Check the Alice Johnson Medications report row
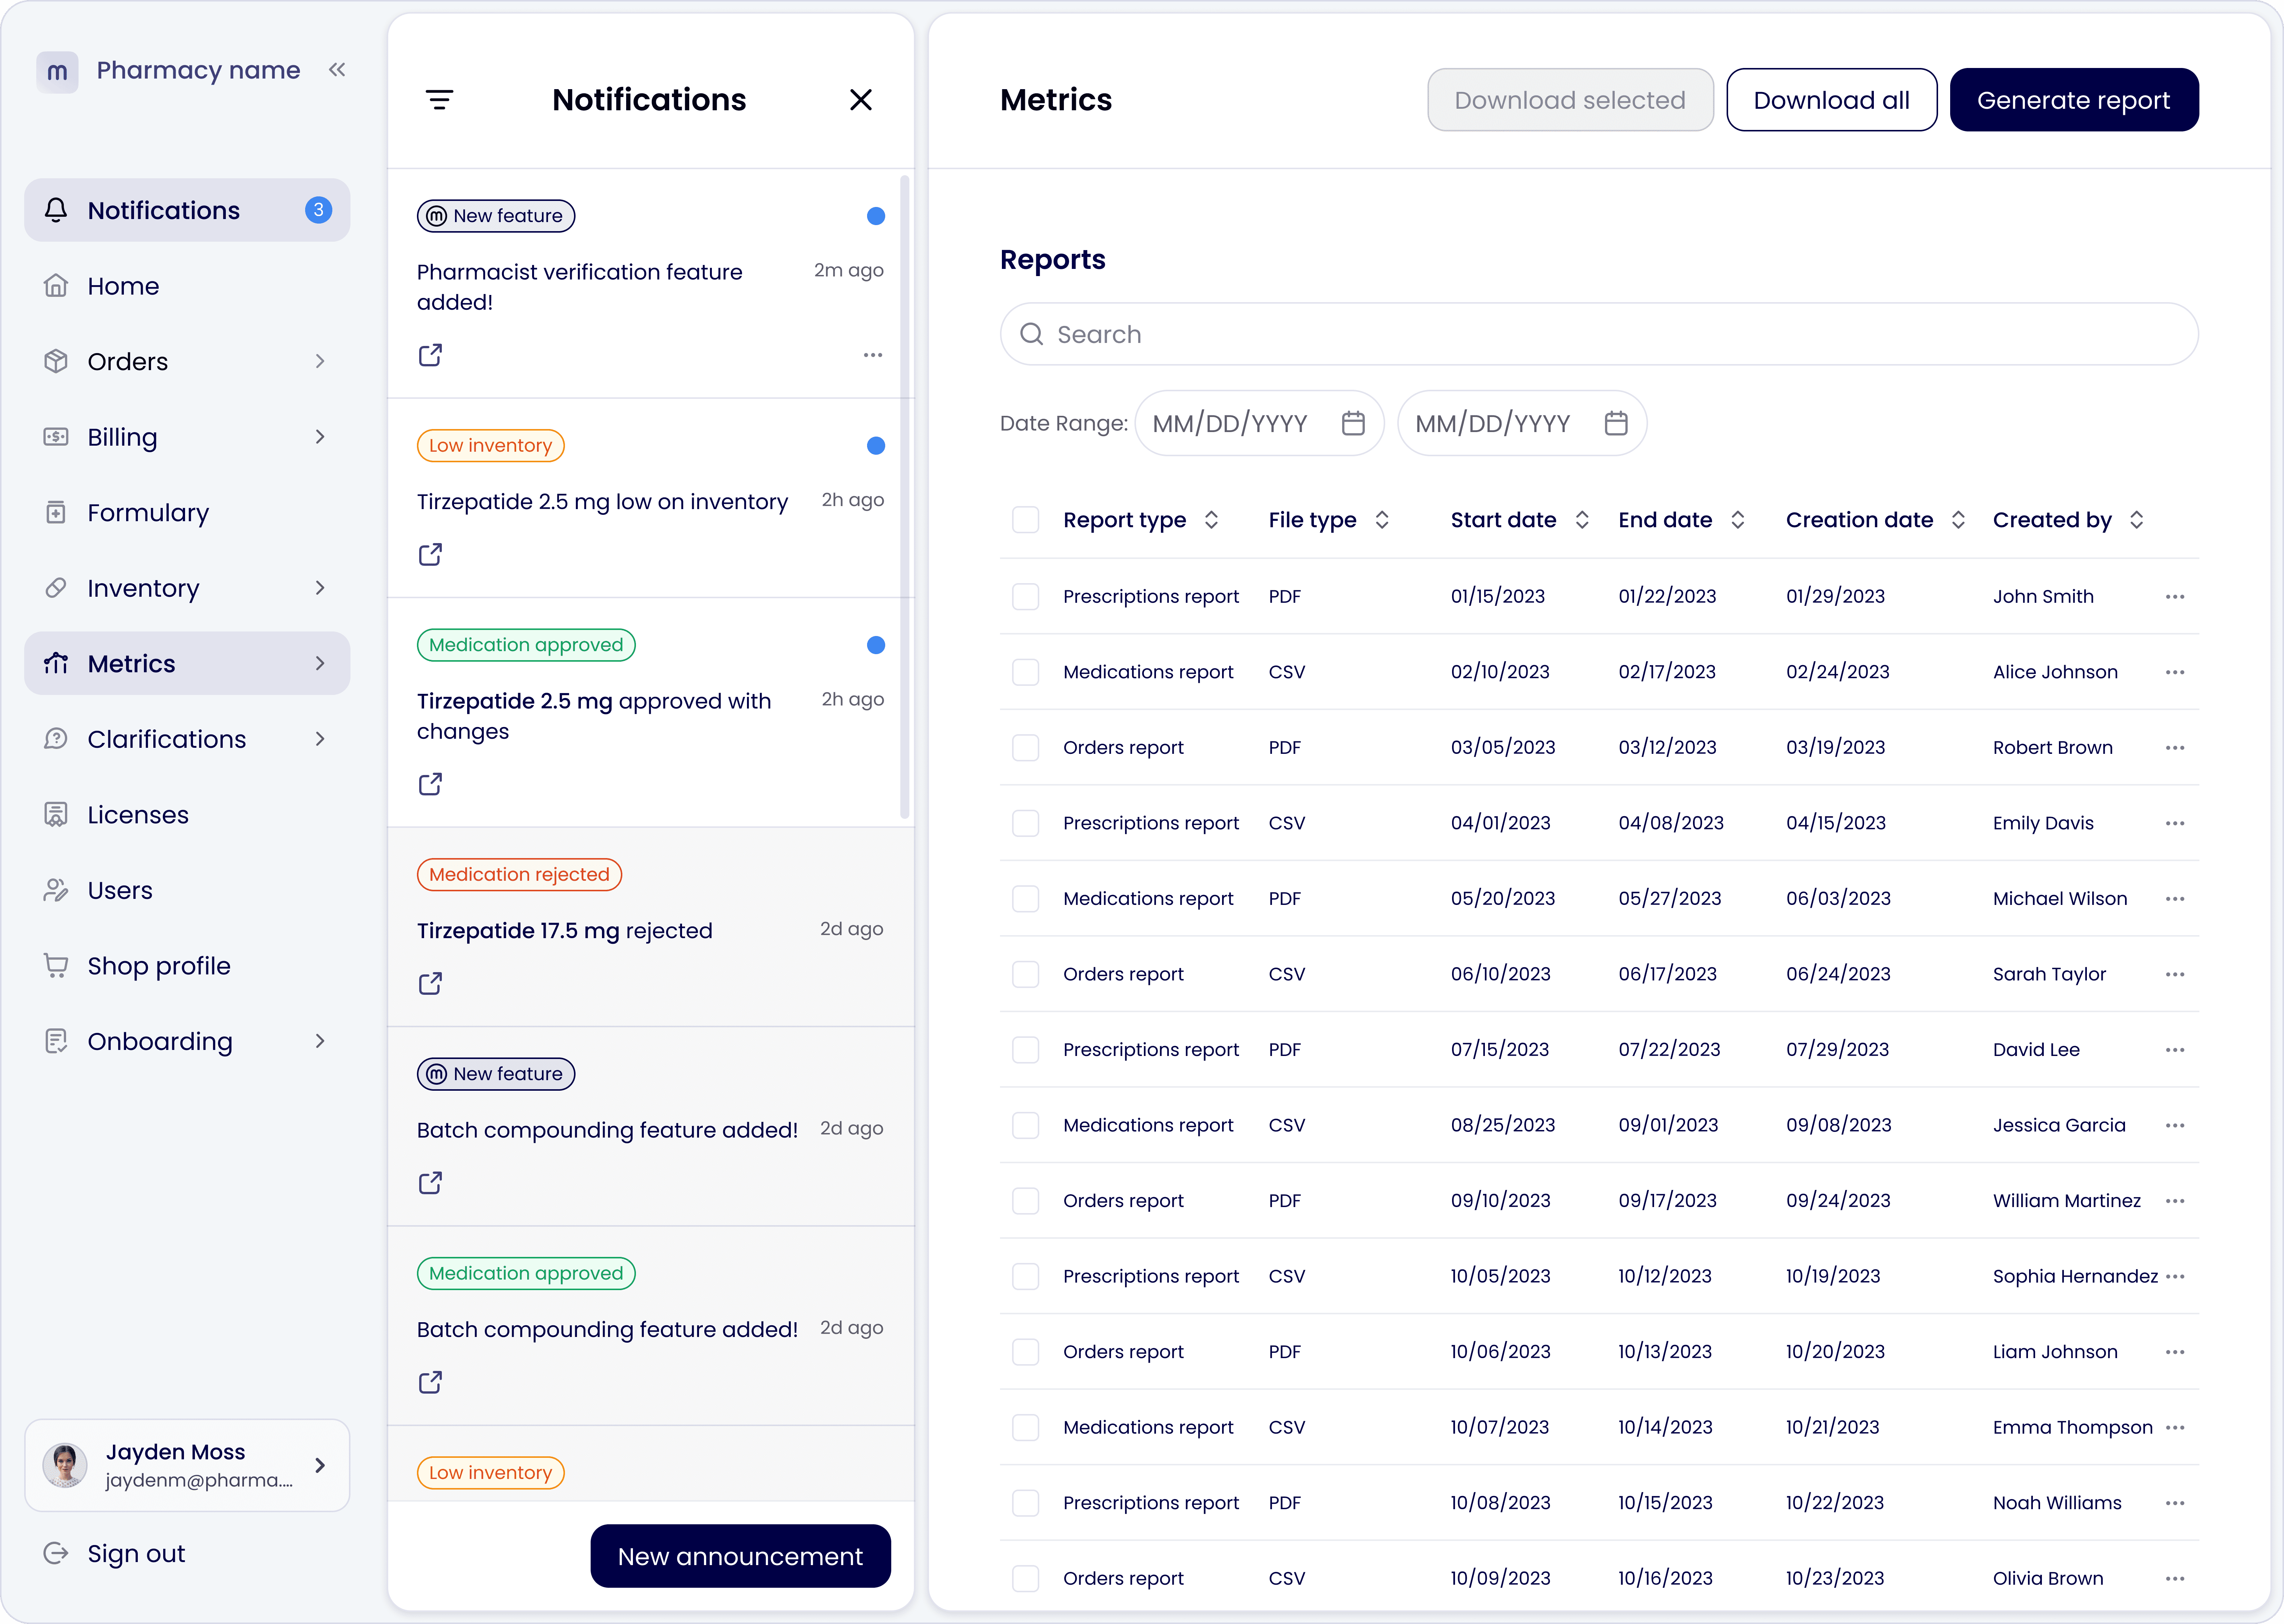 tap(1025, 672)
